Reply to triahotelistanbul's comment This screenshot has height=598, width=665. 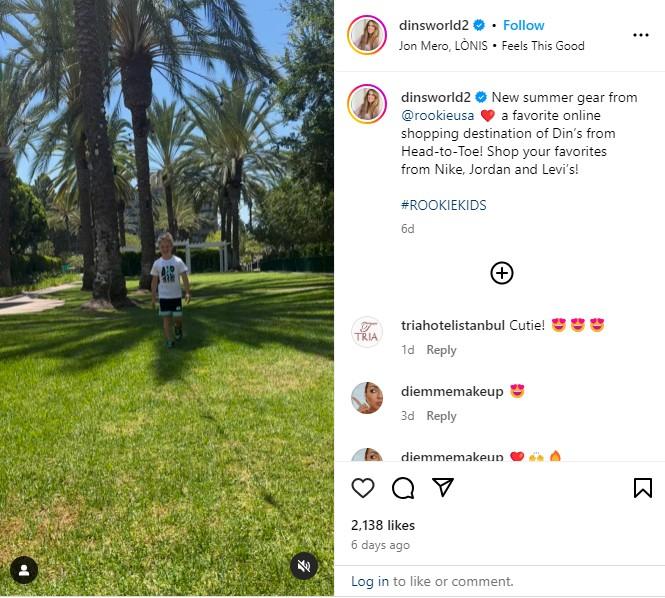point(441,350)
